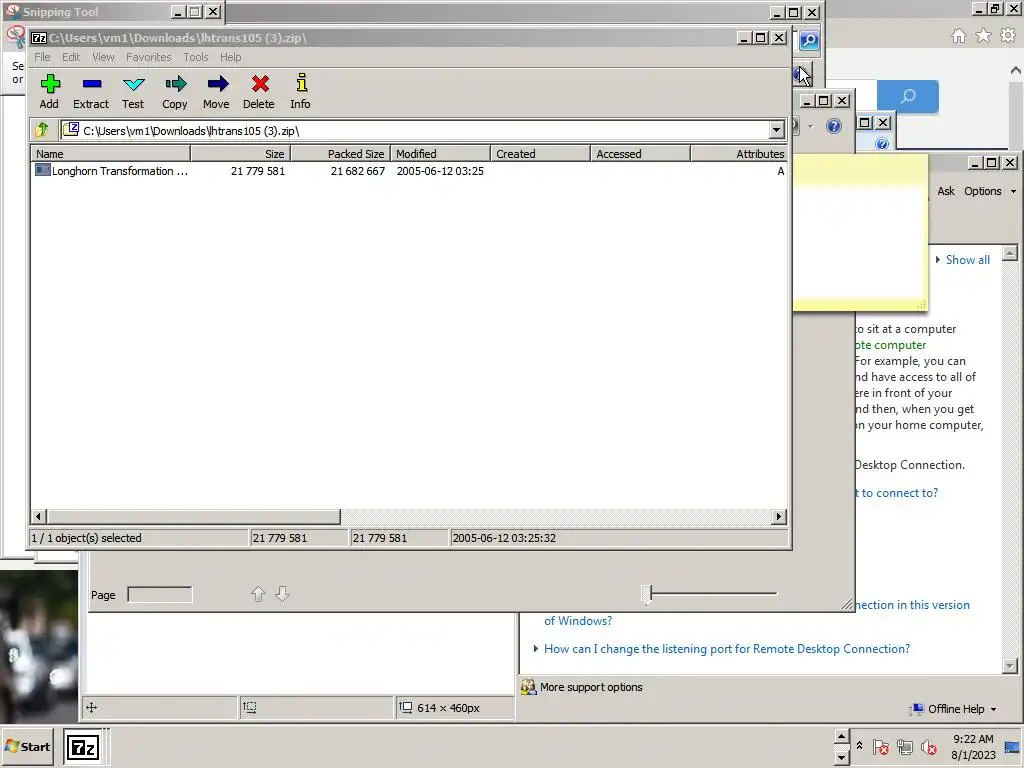Select the Longhorn Transformation file row
Image resolution: width=1024 pixels, height=768 pixels.
409,171
